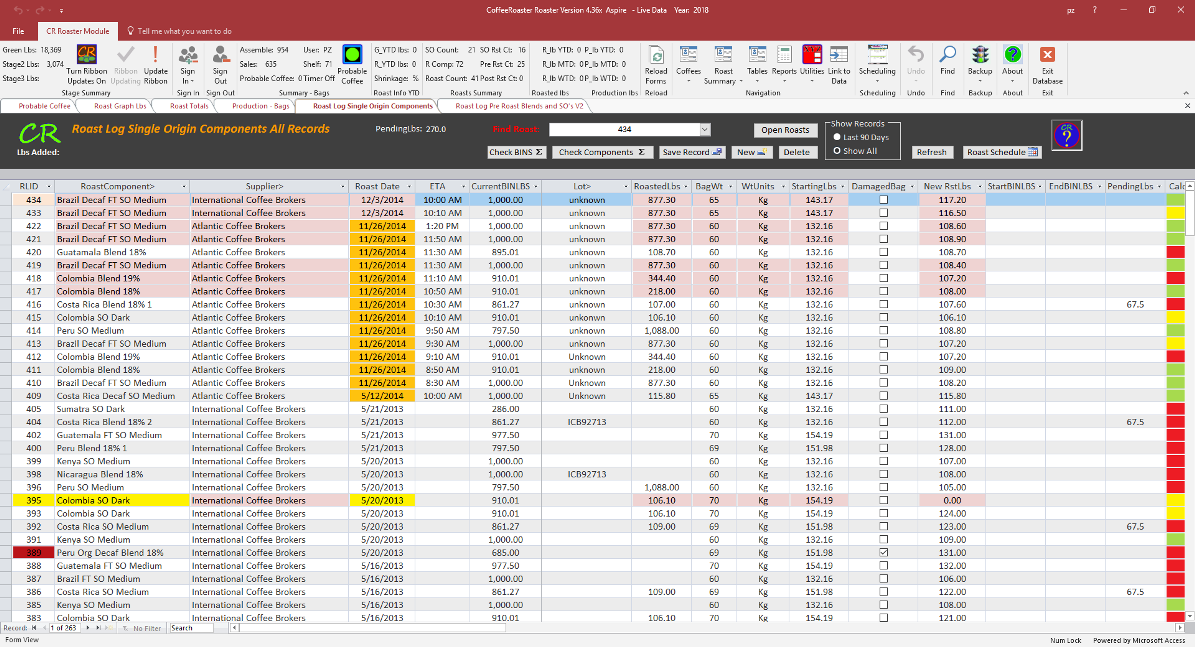Select the Show All radio button
Screen dimensions: 1195x647
click(x=837, y=151)
